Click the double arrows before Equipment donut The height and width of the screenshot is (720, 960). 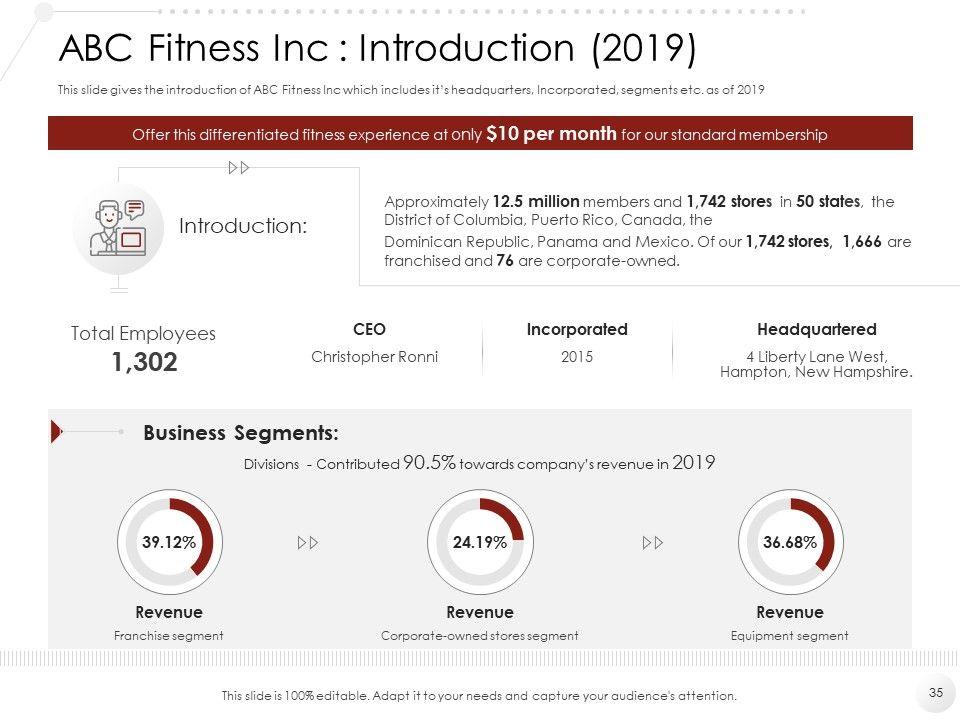653,542
